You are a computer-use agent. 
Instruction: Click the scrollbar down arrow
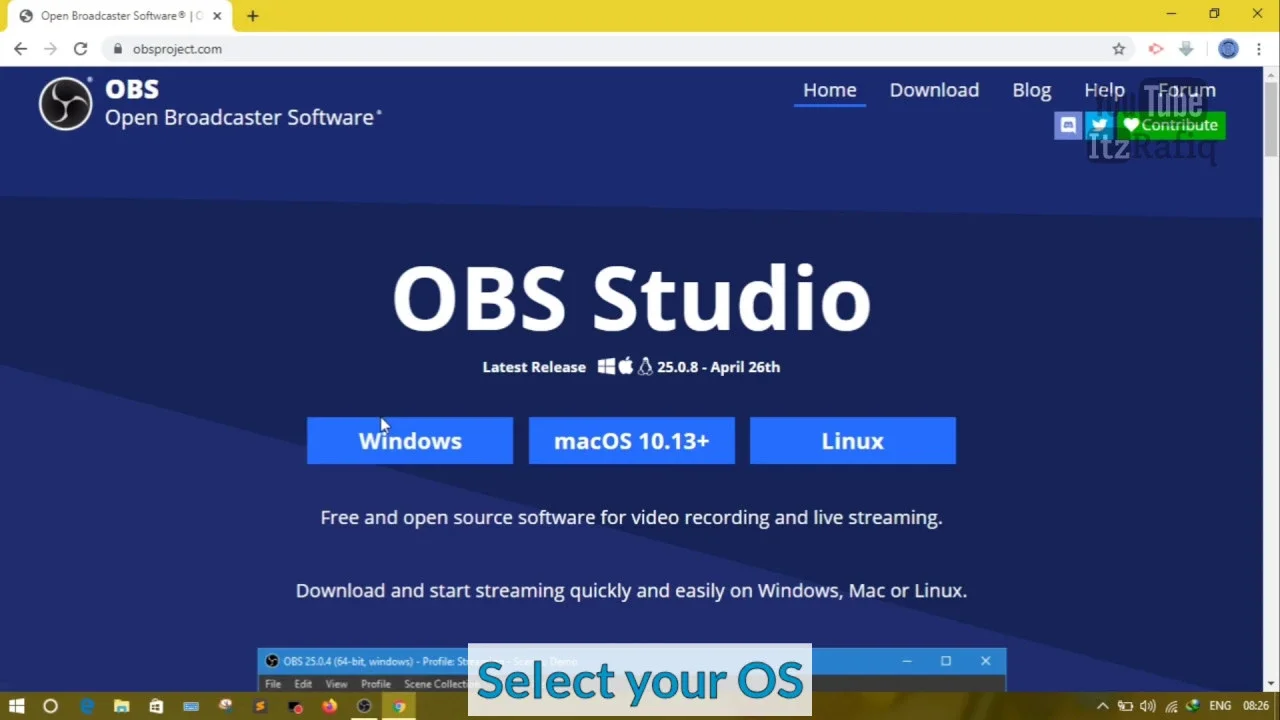1270,684
